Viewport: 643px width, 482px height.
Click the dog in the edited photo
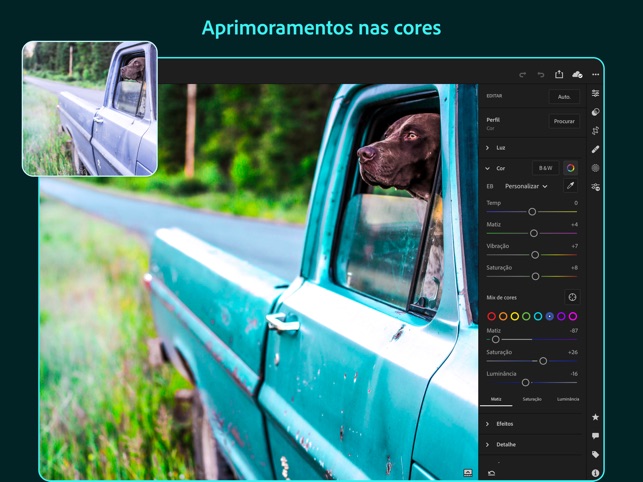pos(400,154)
